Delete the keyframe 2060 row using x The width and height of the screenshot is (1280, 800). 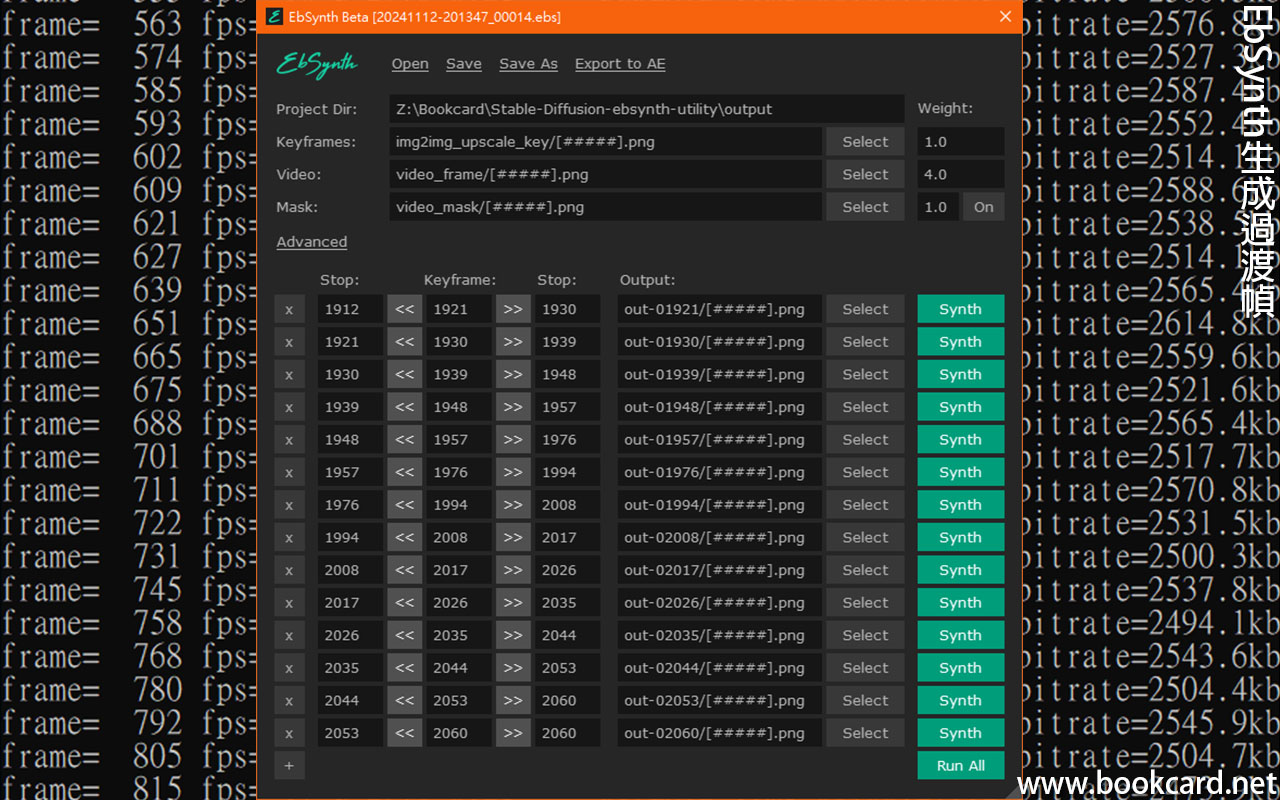click(289, 733)
